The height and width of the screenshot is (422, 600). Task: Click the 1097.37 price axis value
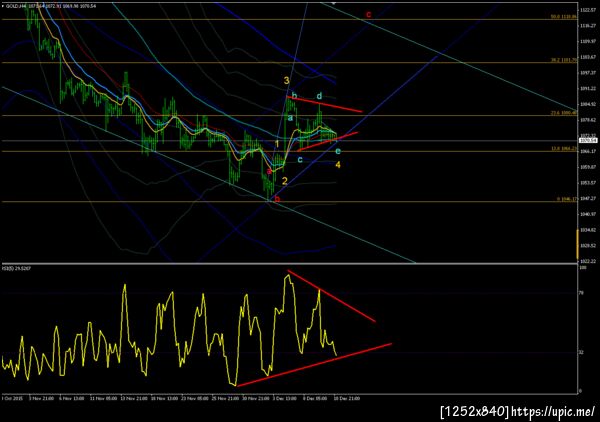588,73
